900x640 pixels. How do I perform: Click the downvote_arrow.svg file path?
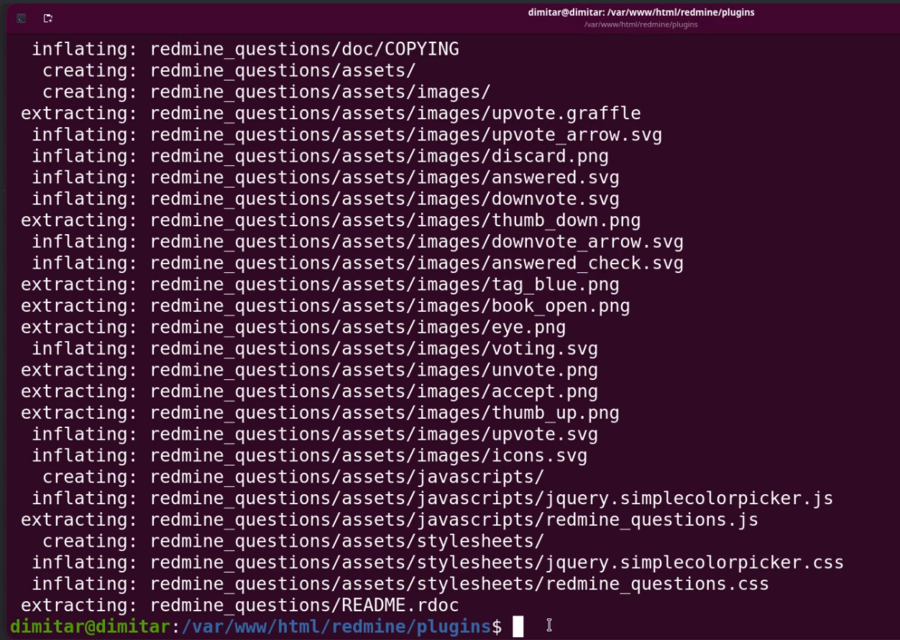tap(417, 242)
